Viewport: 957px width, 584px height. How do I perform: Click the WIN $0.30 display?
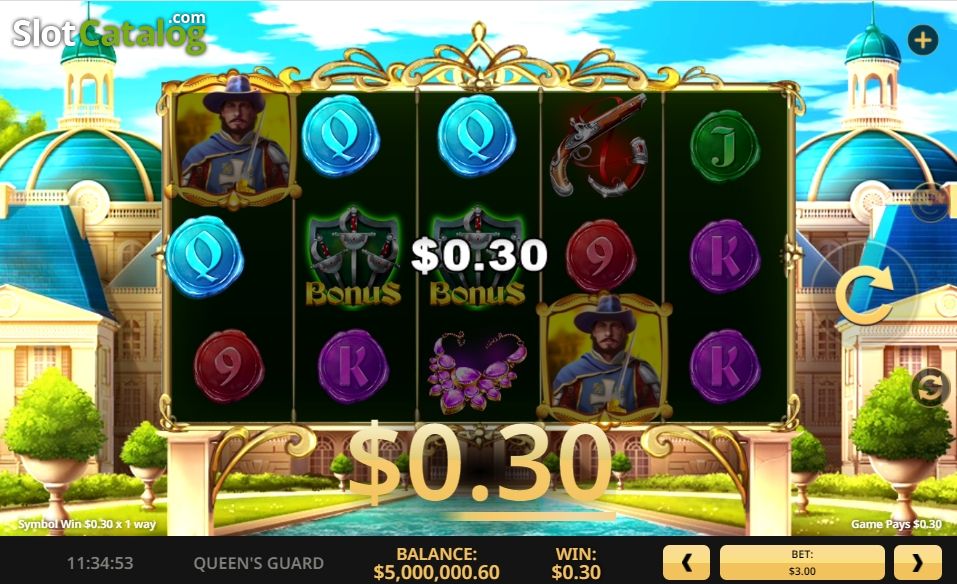tap(576, 563)
